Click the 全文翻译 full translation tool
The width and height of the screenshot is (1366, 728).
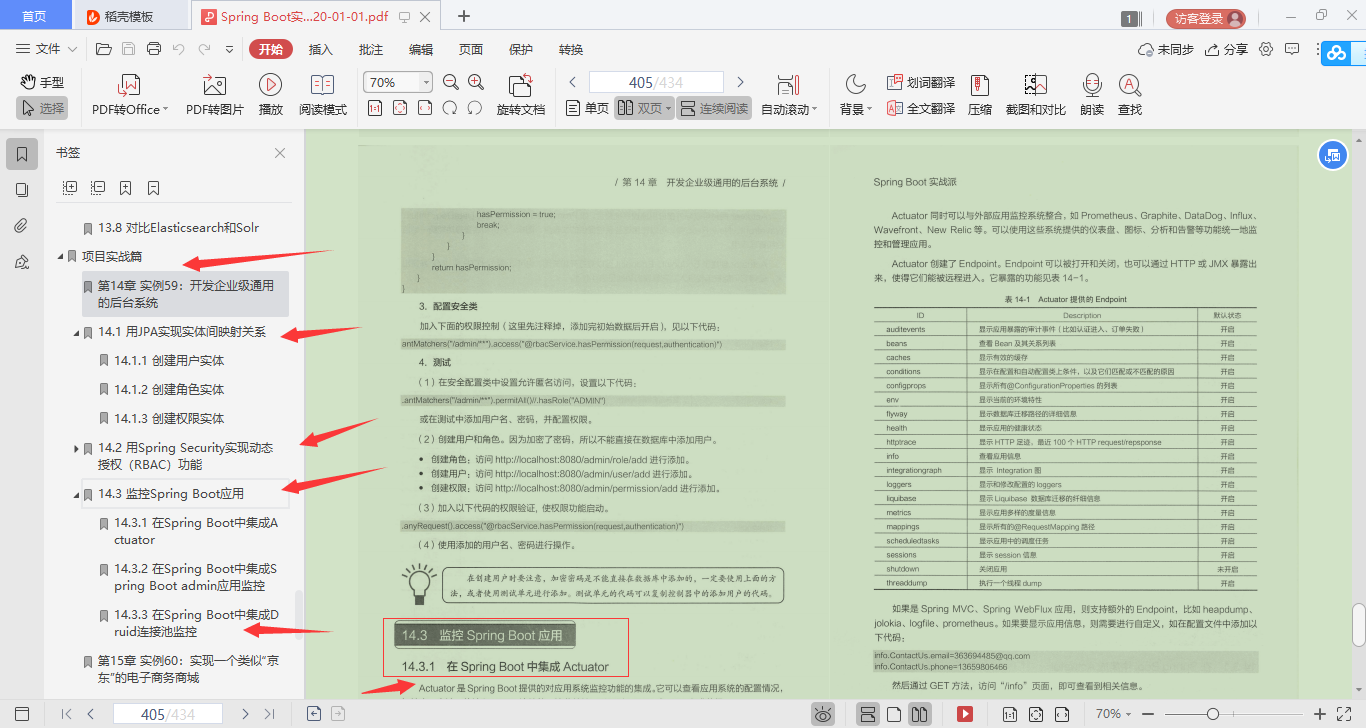click(921, 109)
